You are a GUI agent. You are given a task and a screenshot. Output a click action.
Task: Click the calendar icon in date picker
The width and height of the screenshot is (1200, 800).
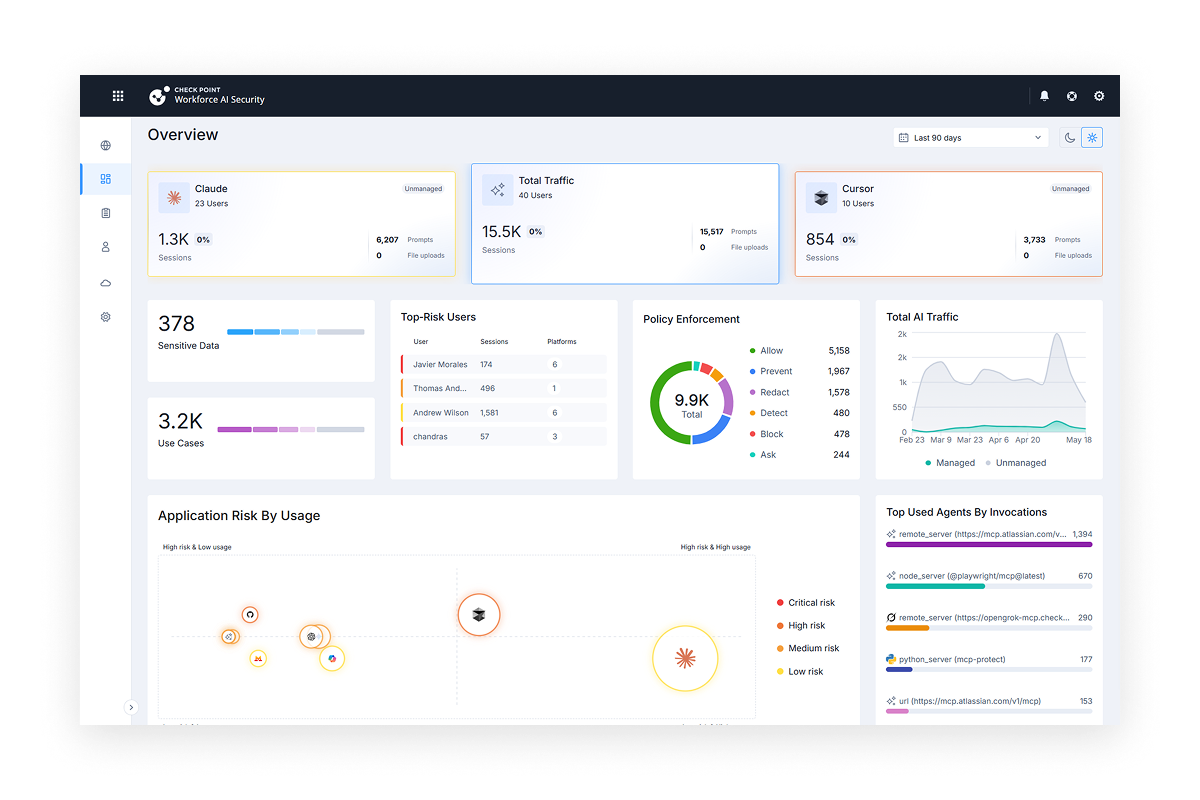904,138
